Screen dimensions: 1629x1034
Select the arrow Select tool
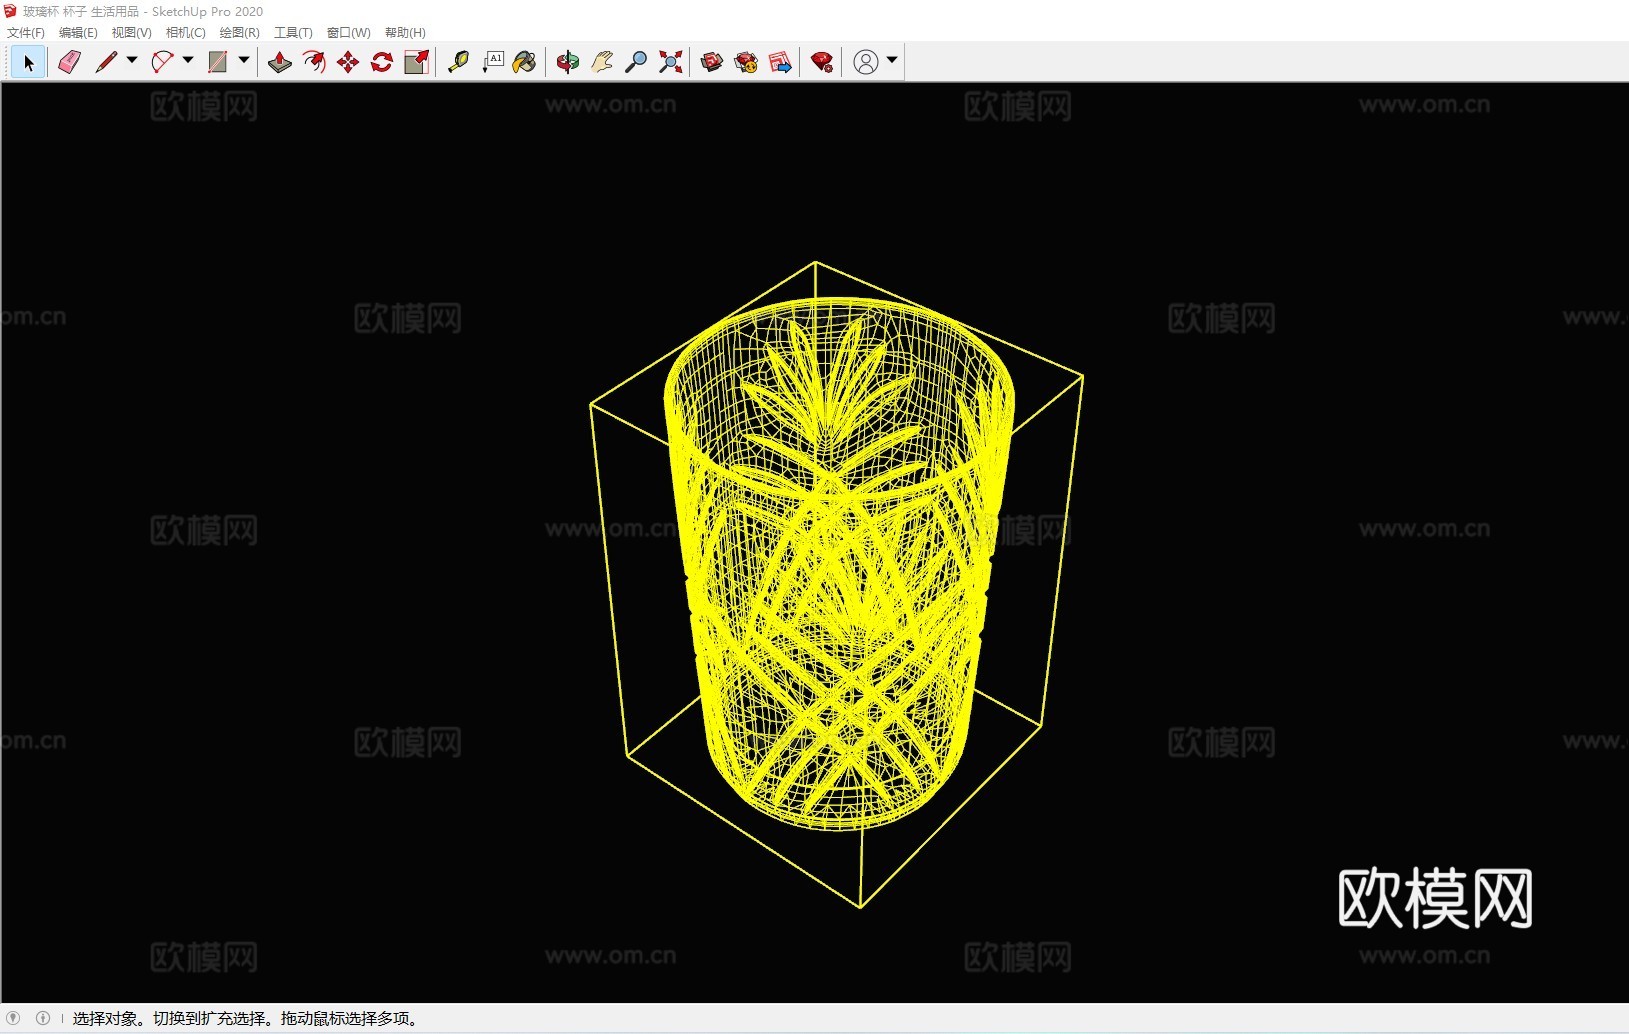(x=28, y=62)
